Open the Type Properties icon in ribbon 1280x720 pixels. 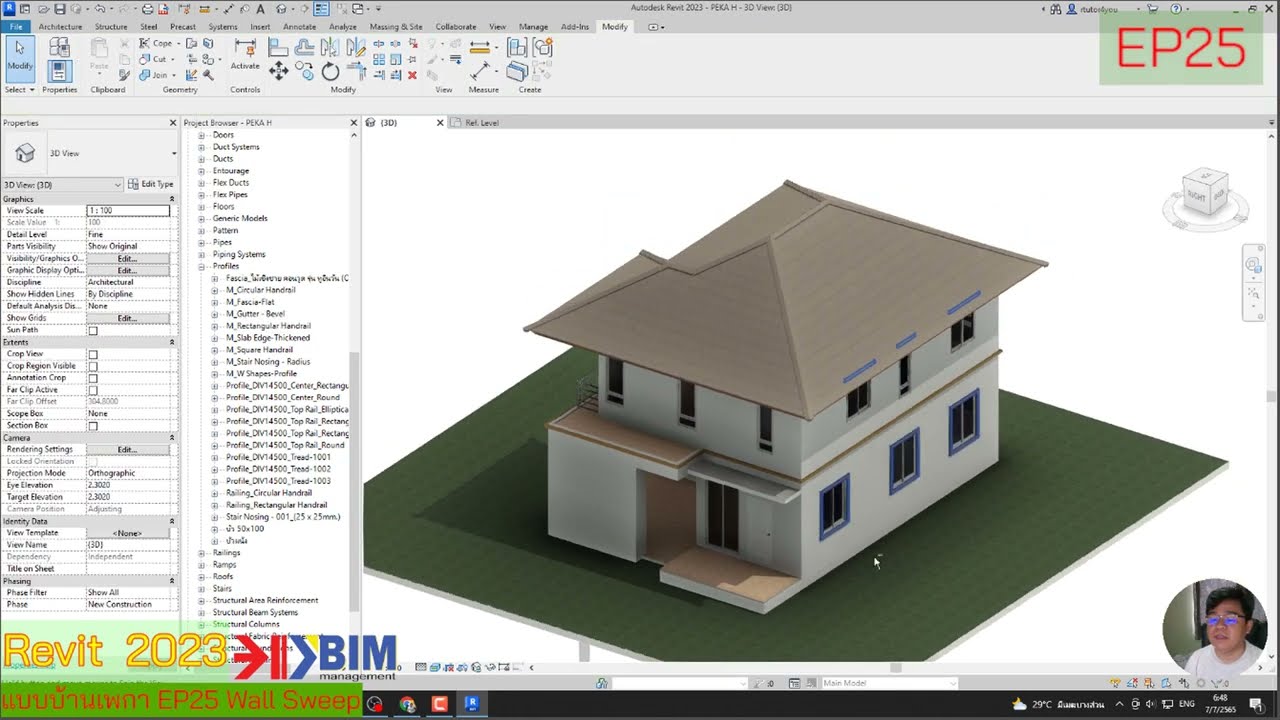click(59, 47)
